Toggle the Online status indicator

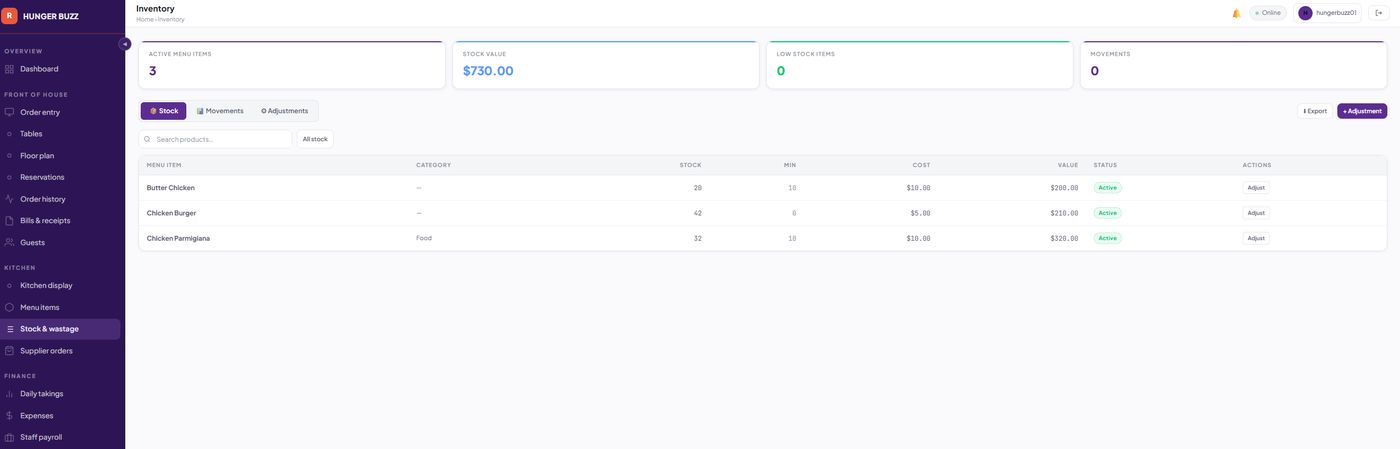pos(1268,13)
